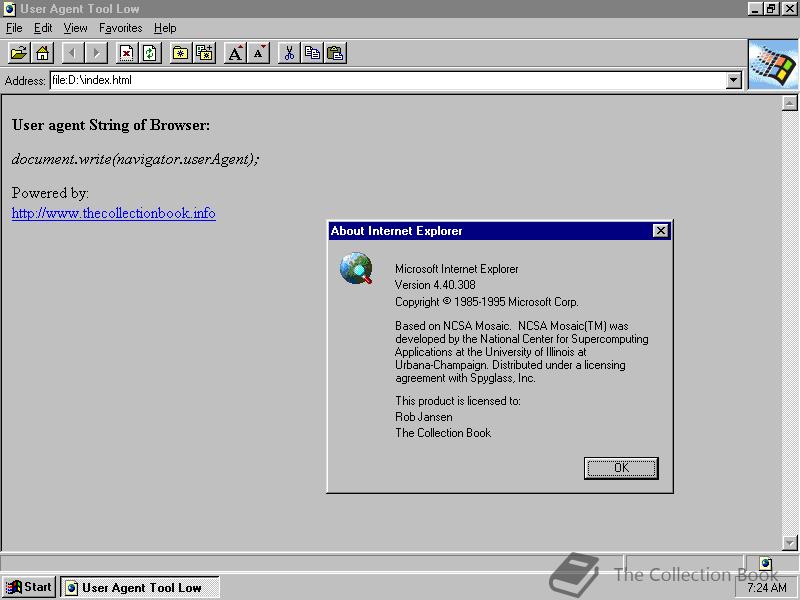Restore down the browser window
This screenshot has height=600, width=800.
[x=770, y=9]
